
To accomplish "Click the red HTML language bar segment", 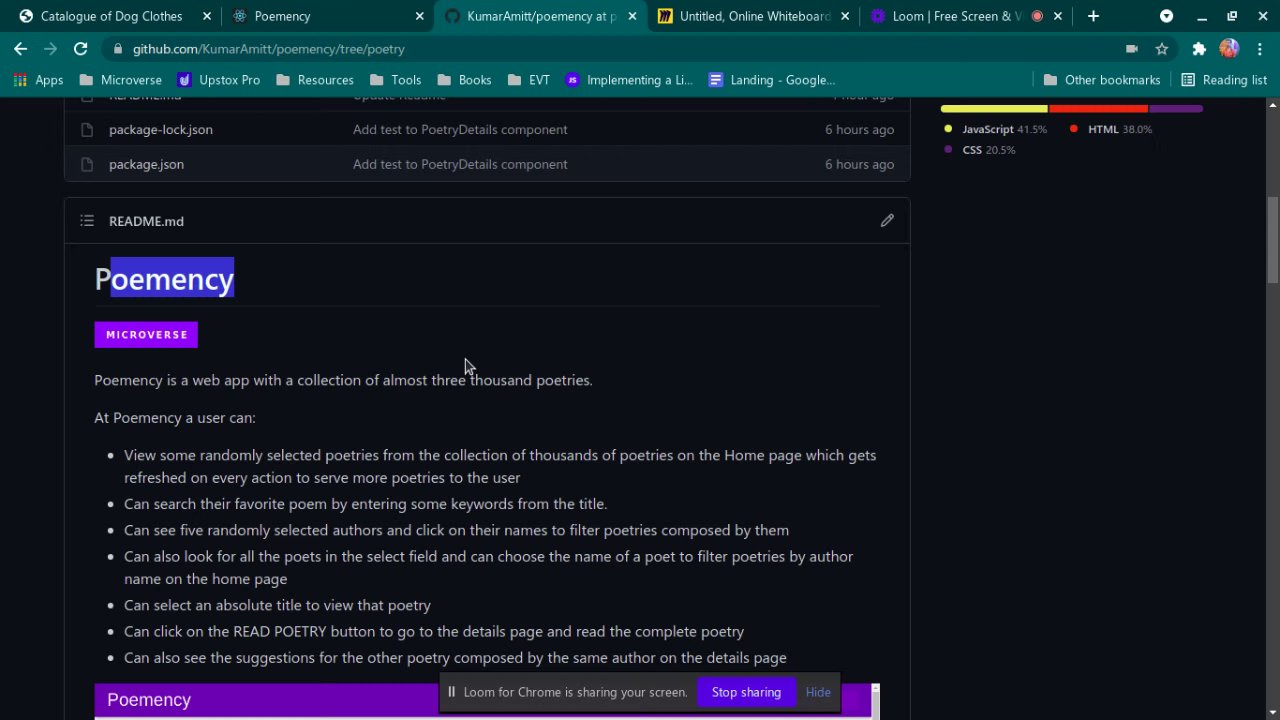I will click(x=1098, y=108).
